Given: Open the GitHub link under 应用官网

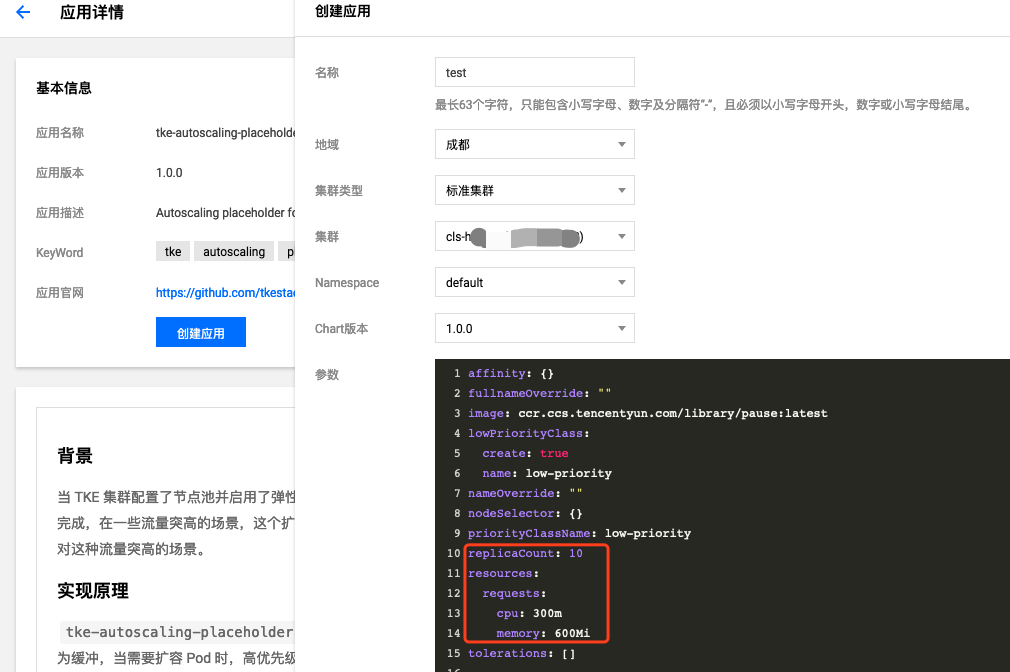Looking at the screenshot, I should pos(225,292).
